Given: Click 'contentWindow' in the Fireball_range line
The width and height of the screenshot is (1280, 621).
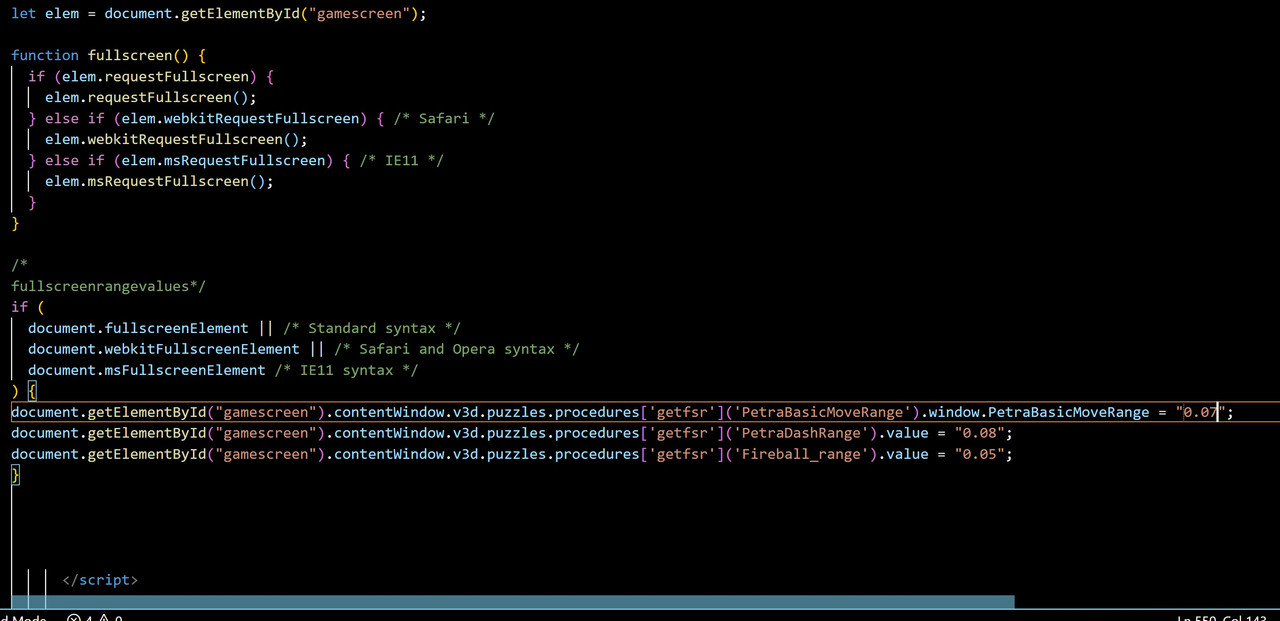Looking at the screenshot, I should (389, 454).
